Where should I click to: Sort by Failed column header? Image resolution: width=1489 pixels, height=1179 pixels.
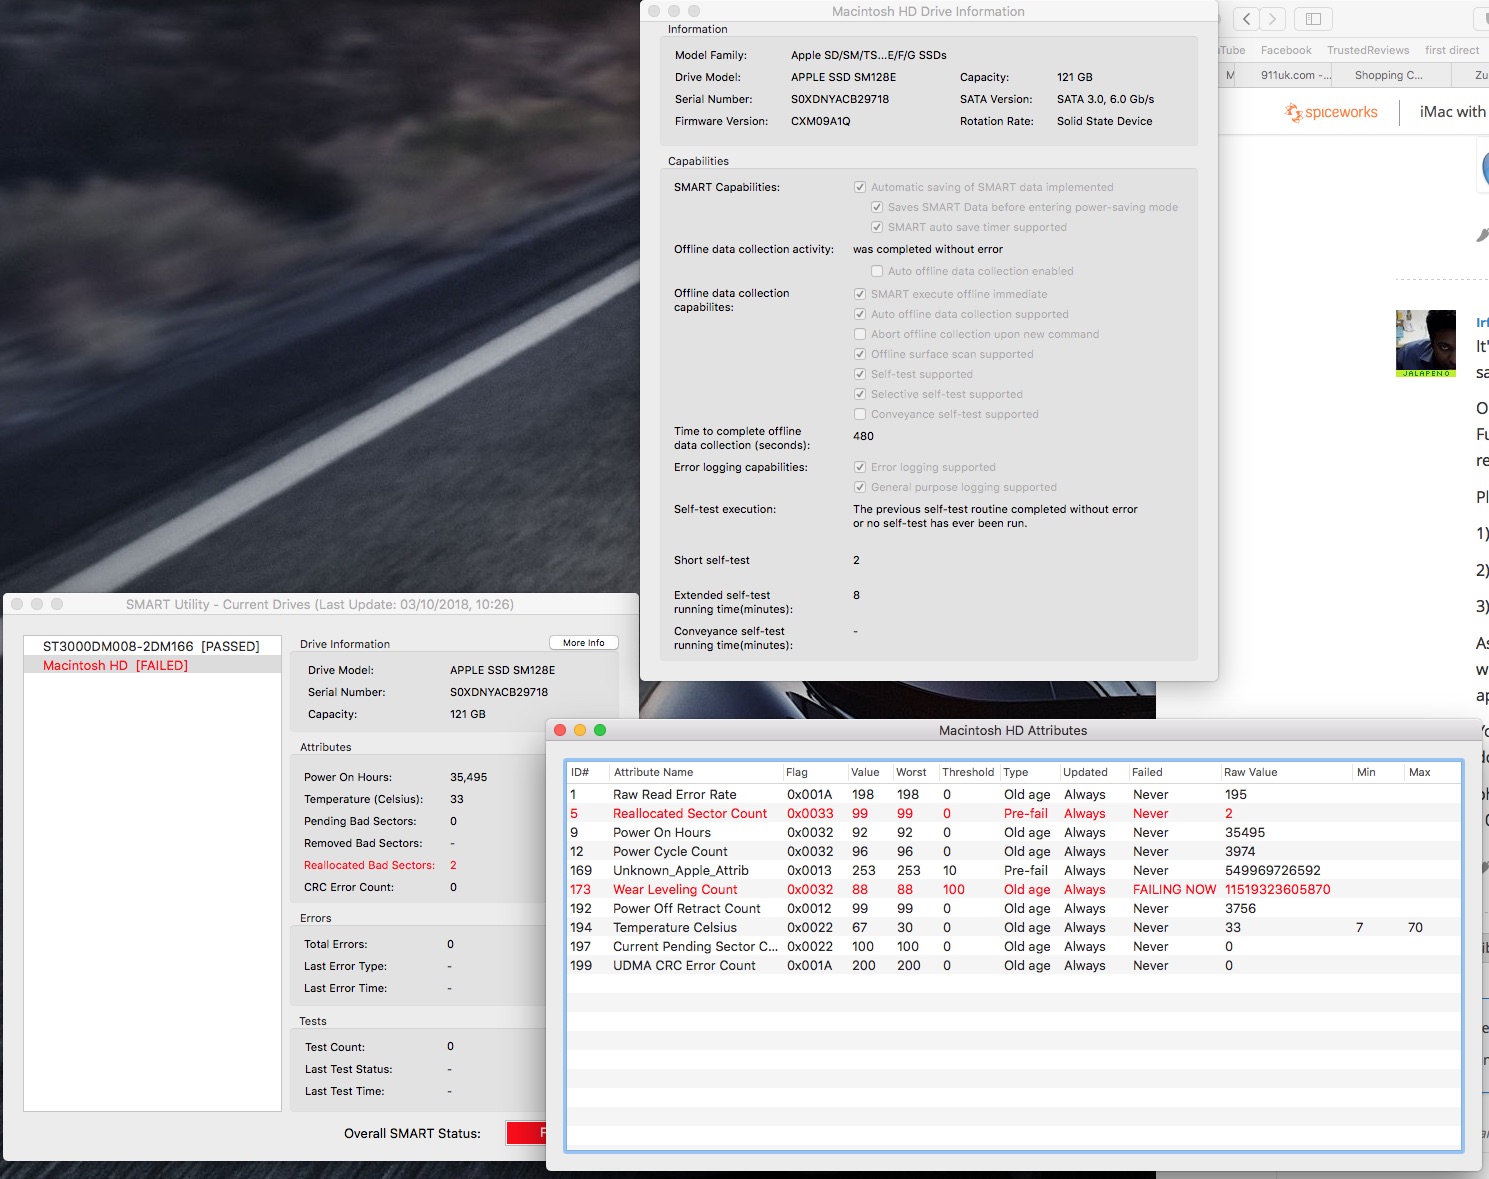pyautogui.click(x=1173, y=772)
